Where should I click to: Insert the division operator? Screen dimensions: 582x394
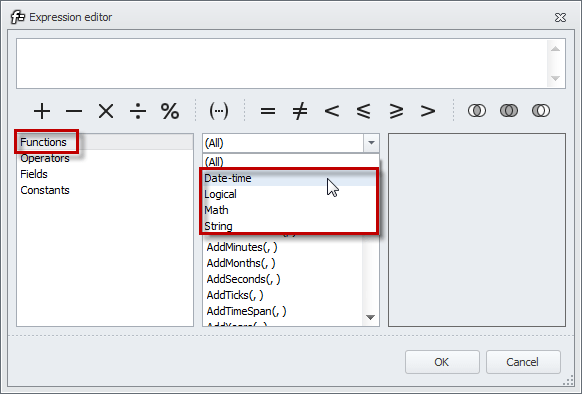[138, 111]
